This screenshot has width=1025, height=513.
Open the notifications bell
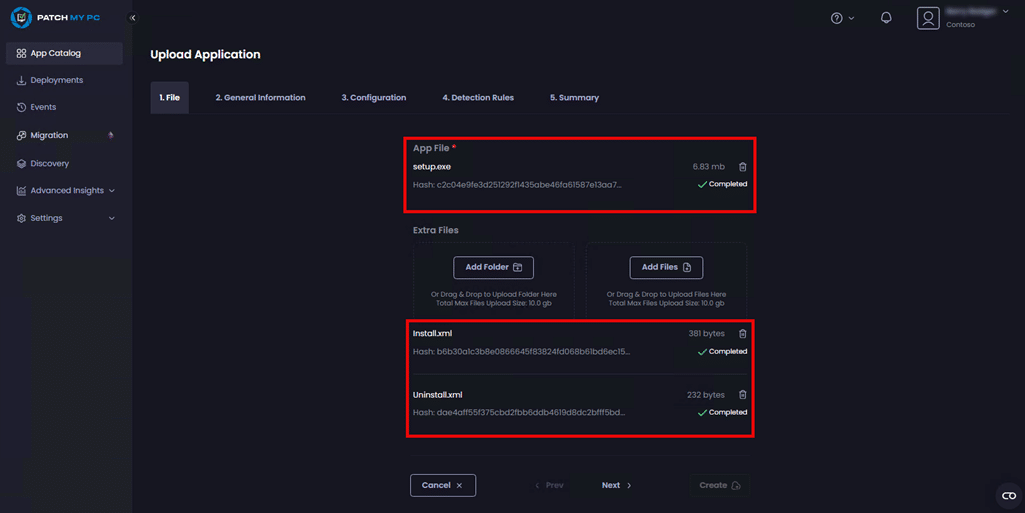tap(886, 18)
